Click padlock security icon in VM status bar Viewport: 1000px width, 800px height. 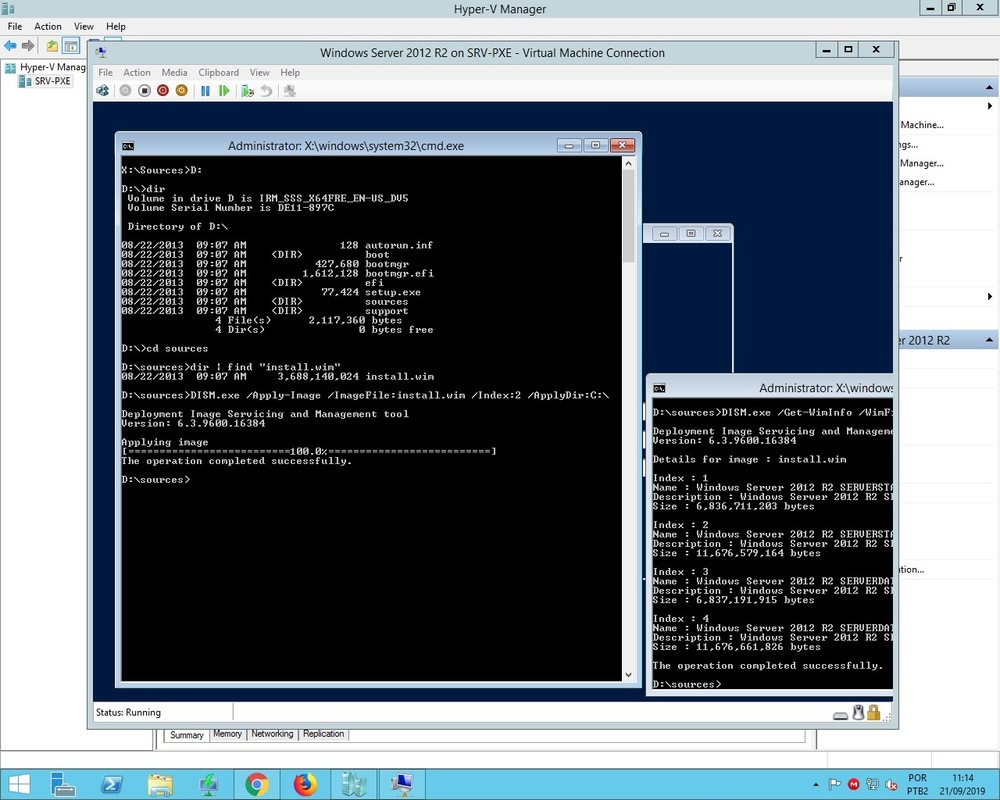click(x=874, y=713)
